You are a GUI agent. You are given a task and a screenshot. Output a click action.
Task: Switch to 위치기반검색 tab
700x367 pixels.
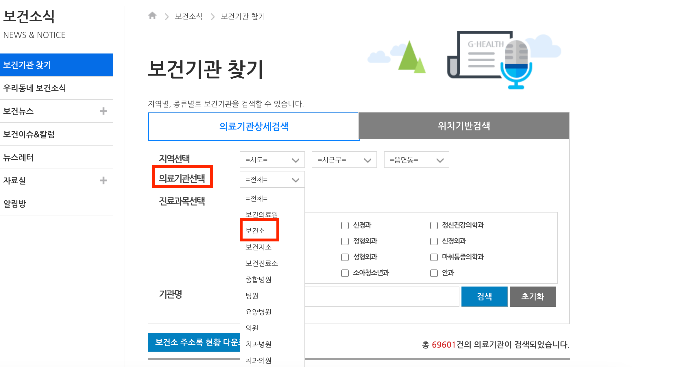coord(464,126)
